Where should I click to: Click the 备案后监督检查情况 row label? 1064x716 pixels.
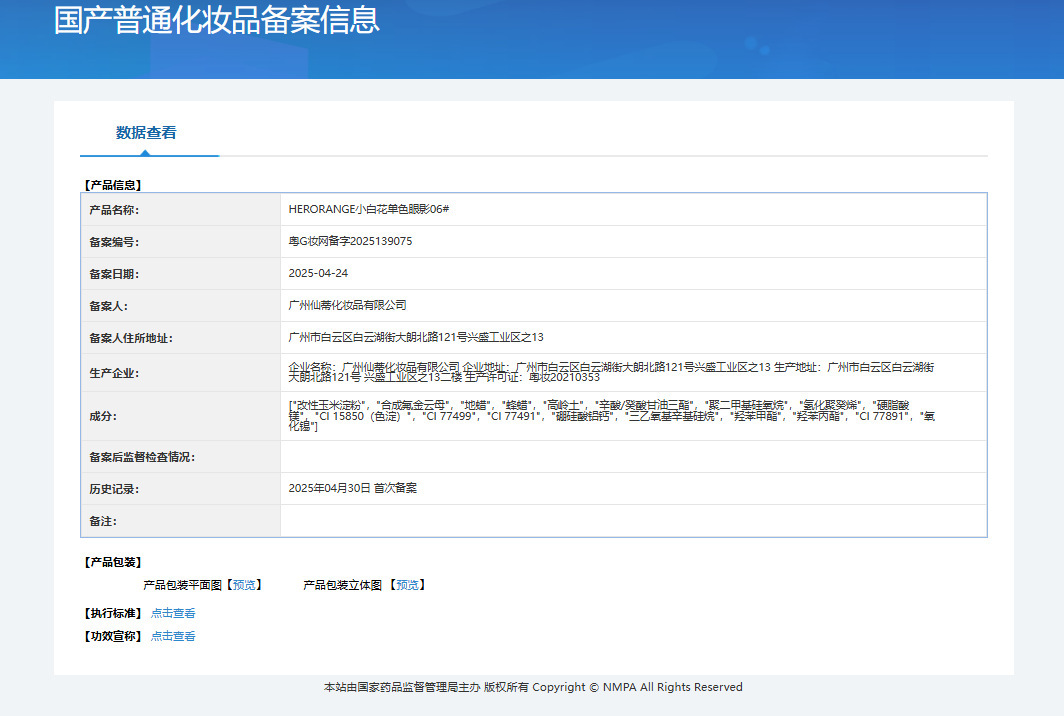[x=142, y=457]
